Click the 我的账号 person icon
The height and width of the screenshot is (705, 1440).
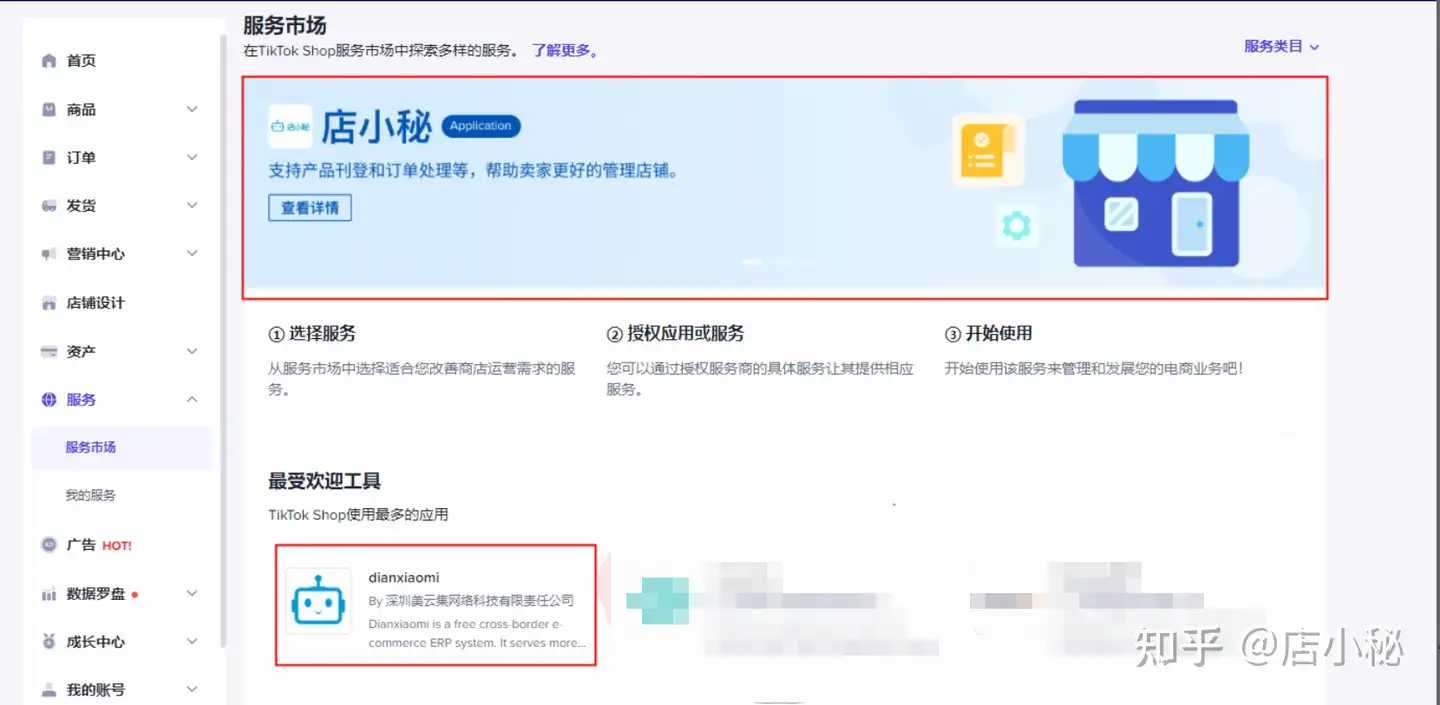click(x=49, y=690)
